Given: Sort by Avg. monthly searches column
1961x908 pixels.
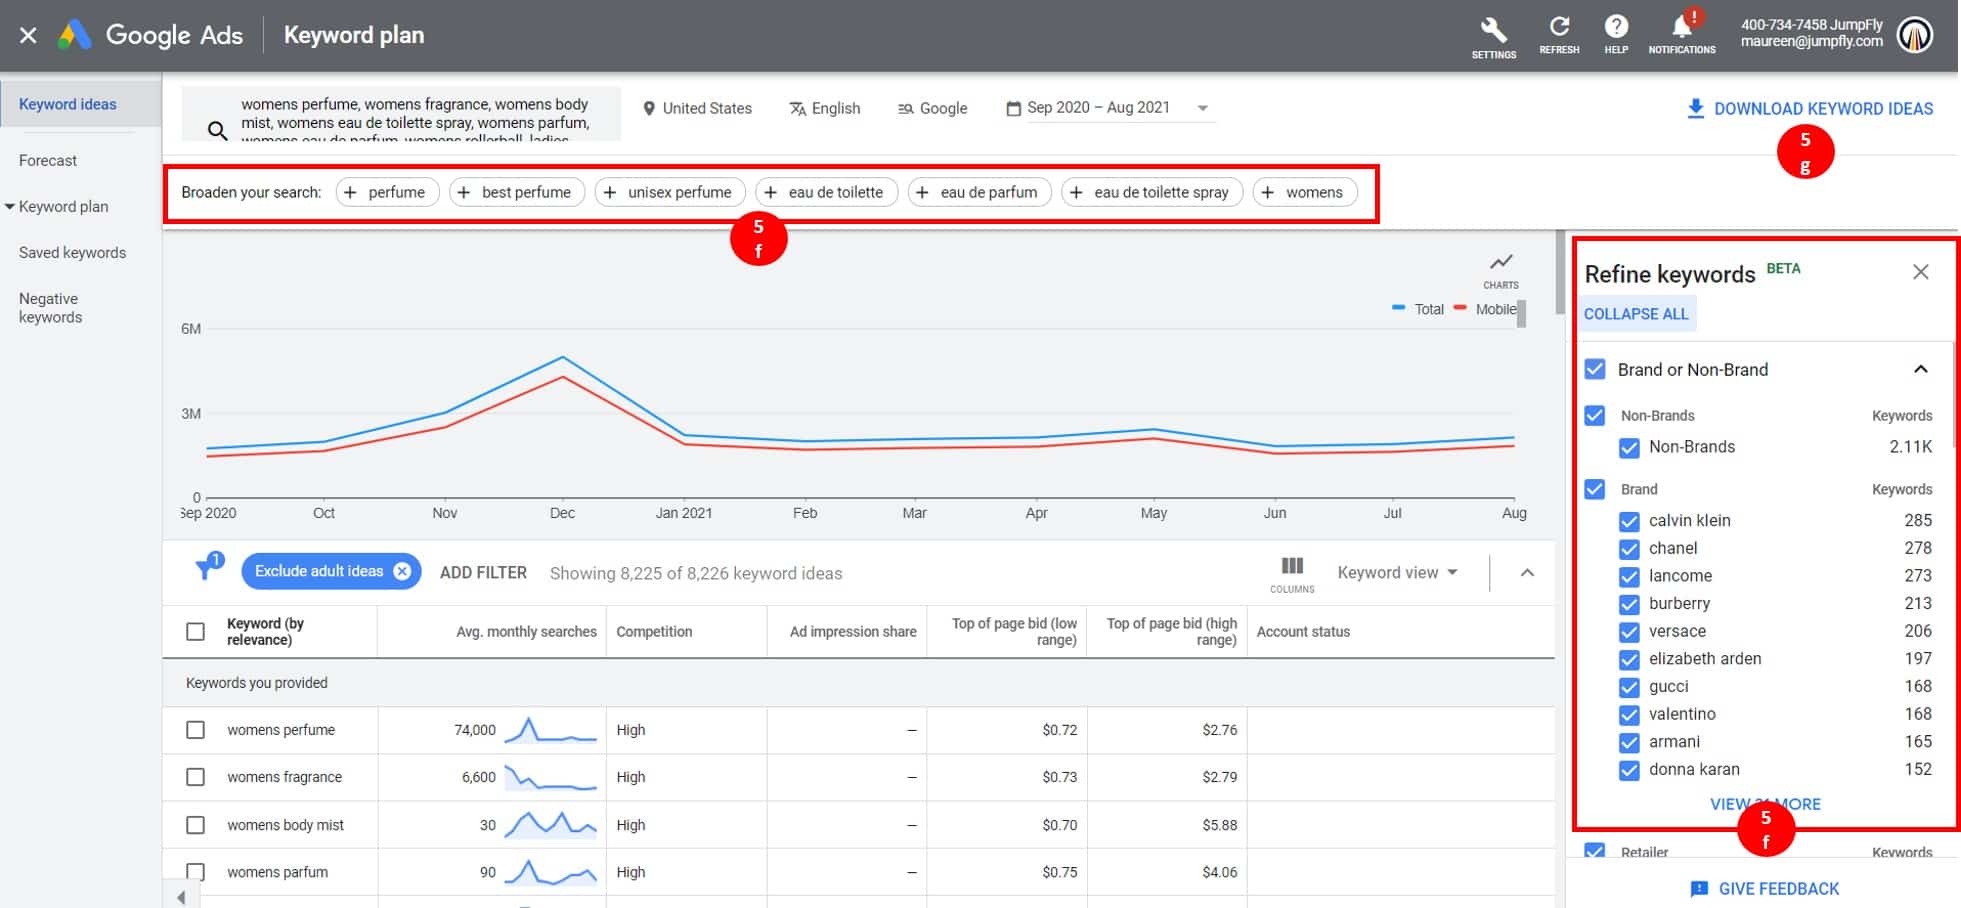Looking at the screenshot, I should (526, 631).
